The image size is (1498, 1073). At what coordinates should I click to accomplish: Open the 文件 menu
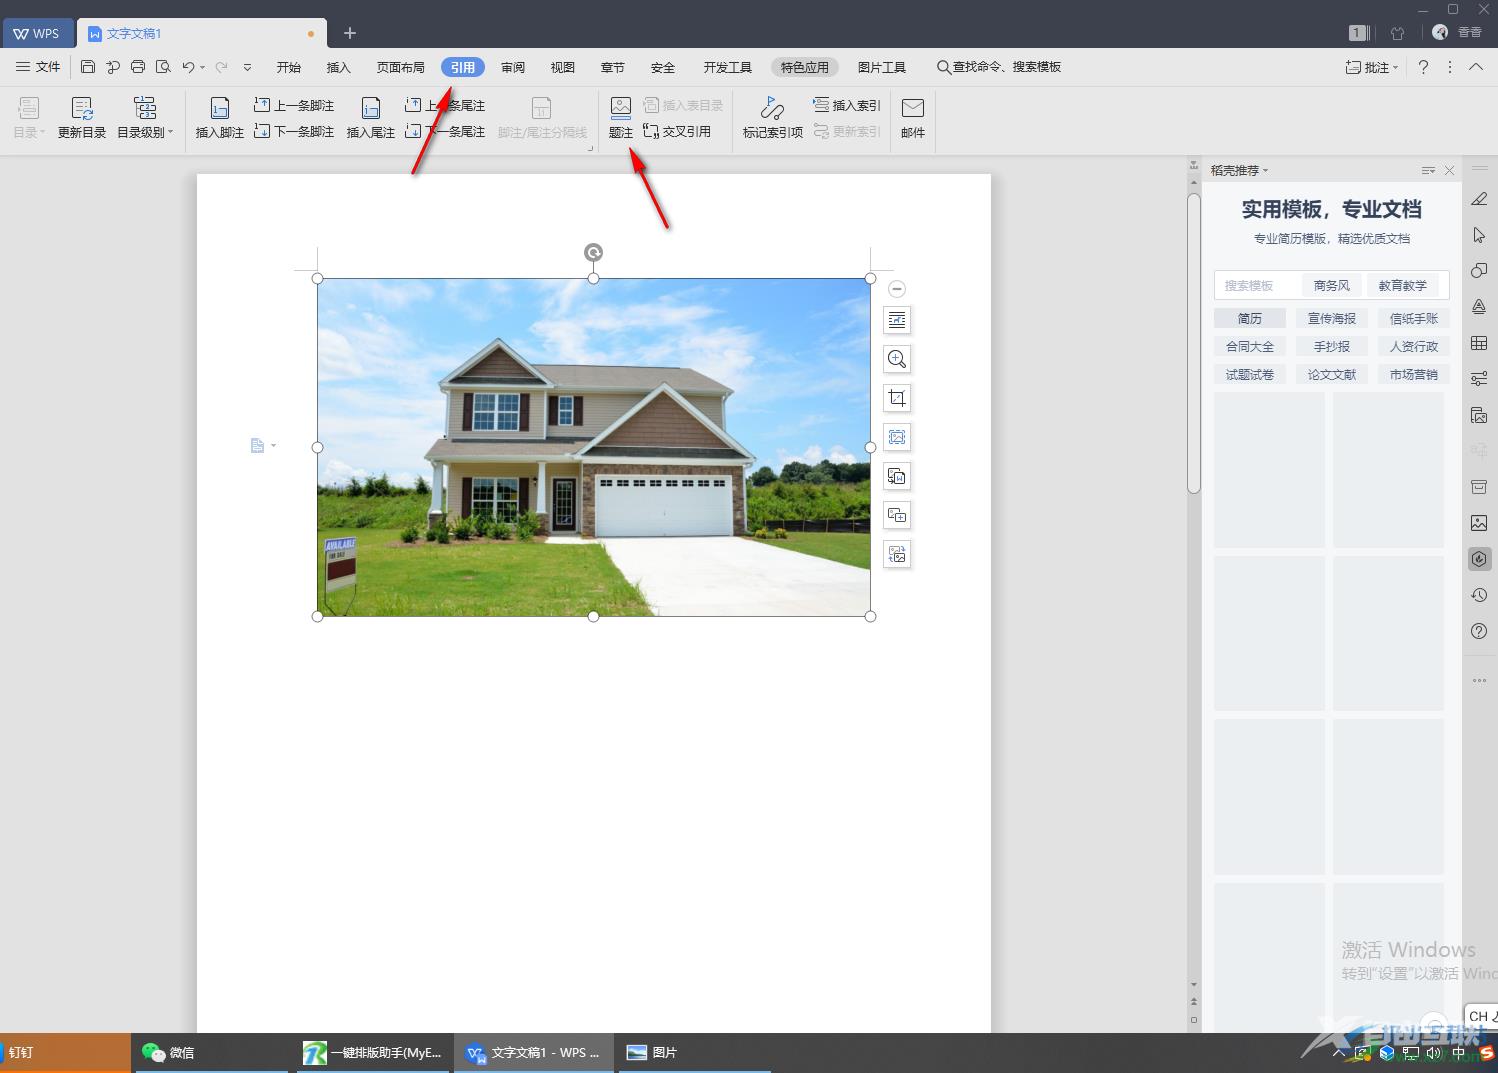(38, 67)
